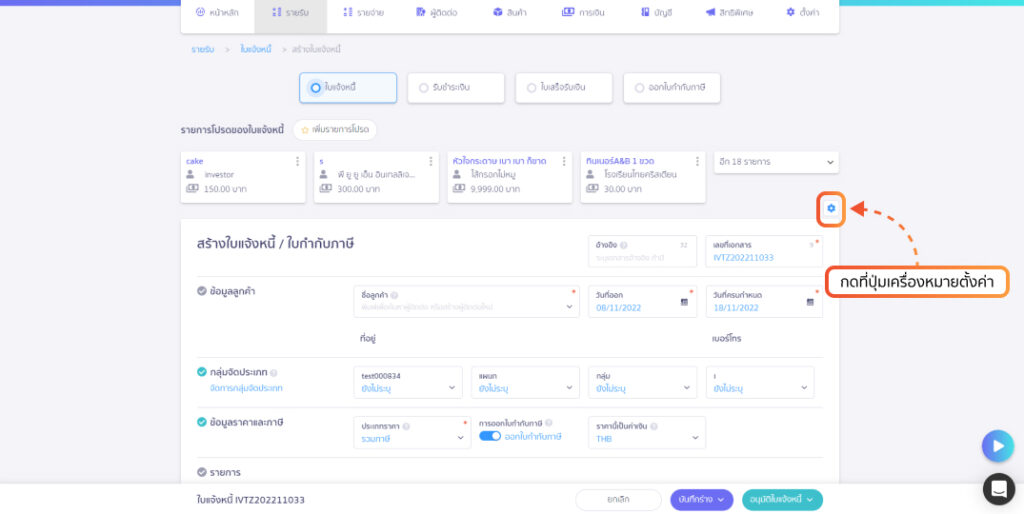Expand the อีก 18 รายการ dropdown

coord(776,162)
